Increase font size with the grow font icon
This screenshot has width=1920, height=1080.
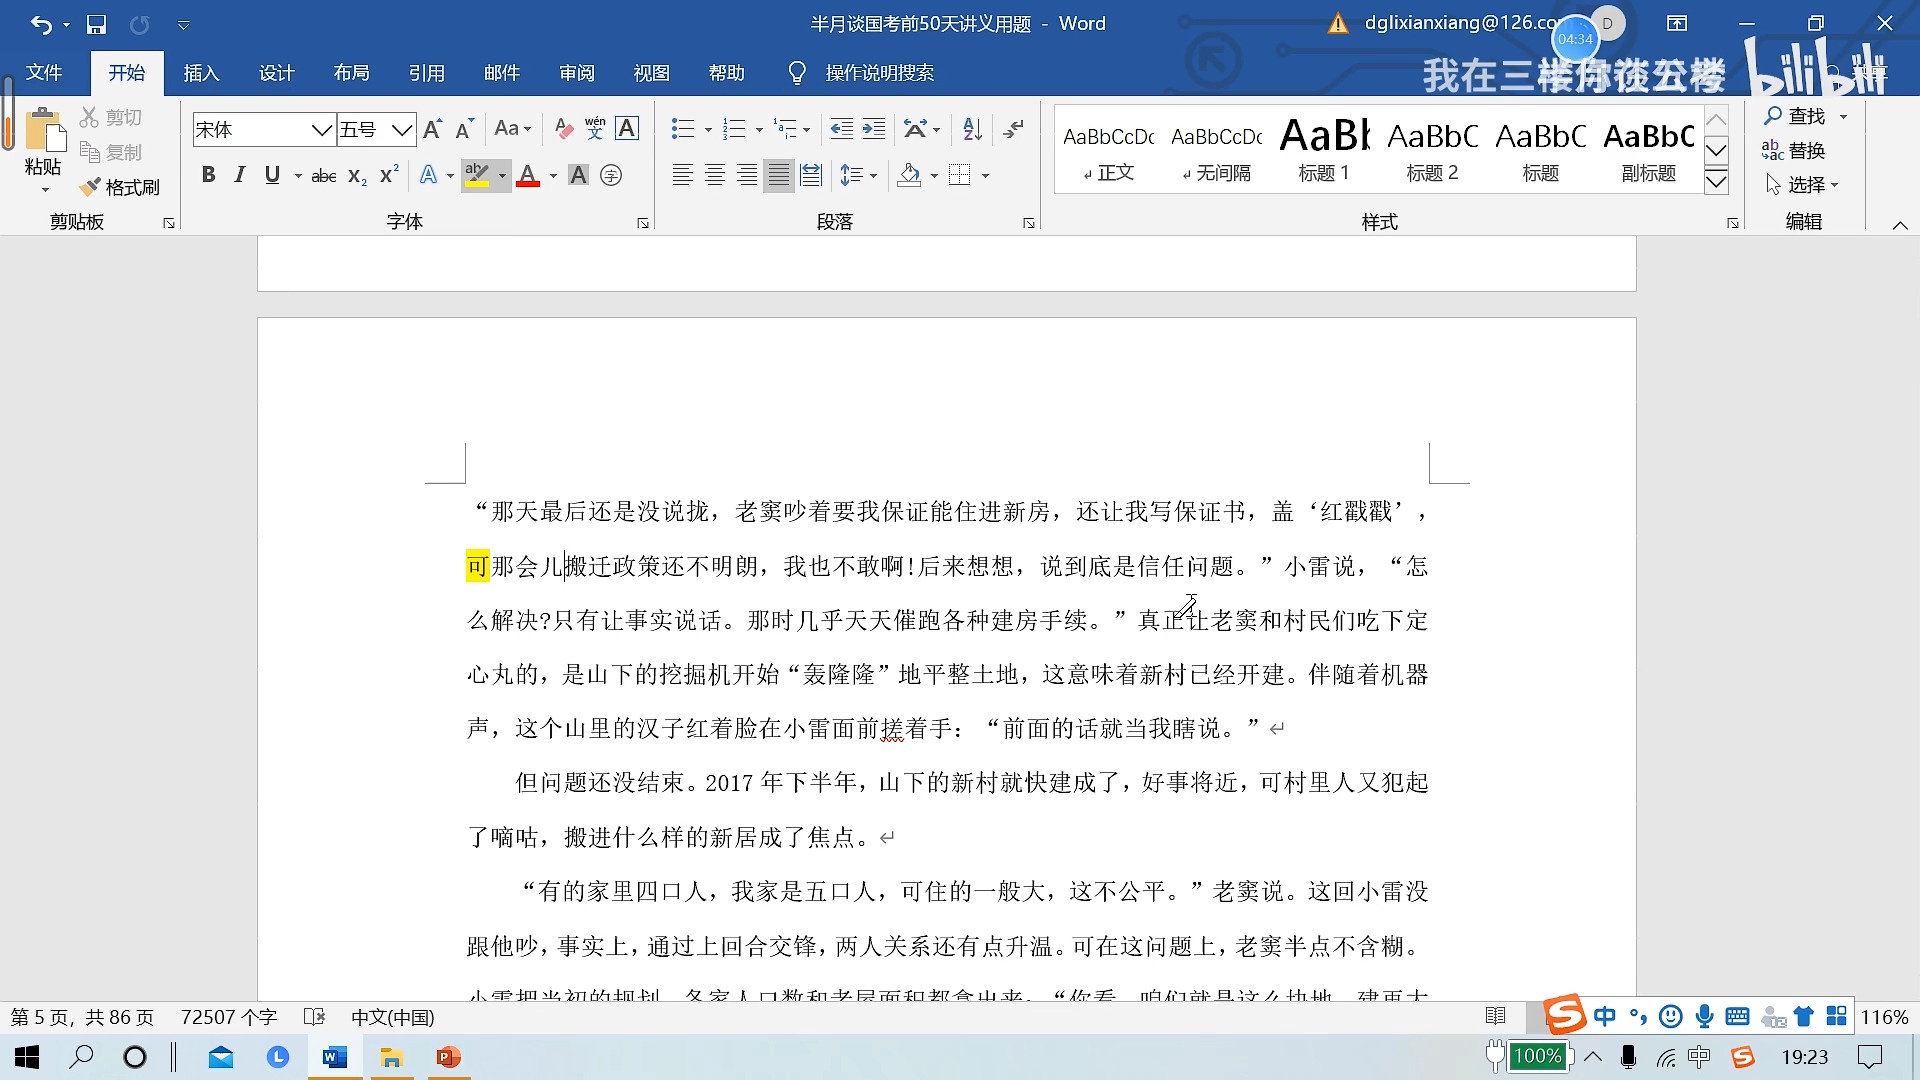[x=433, y=129]
